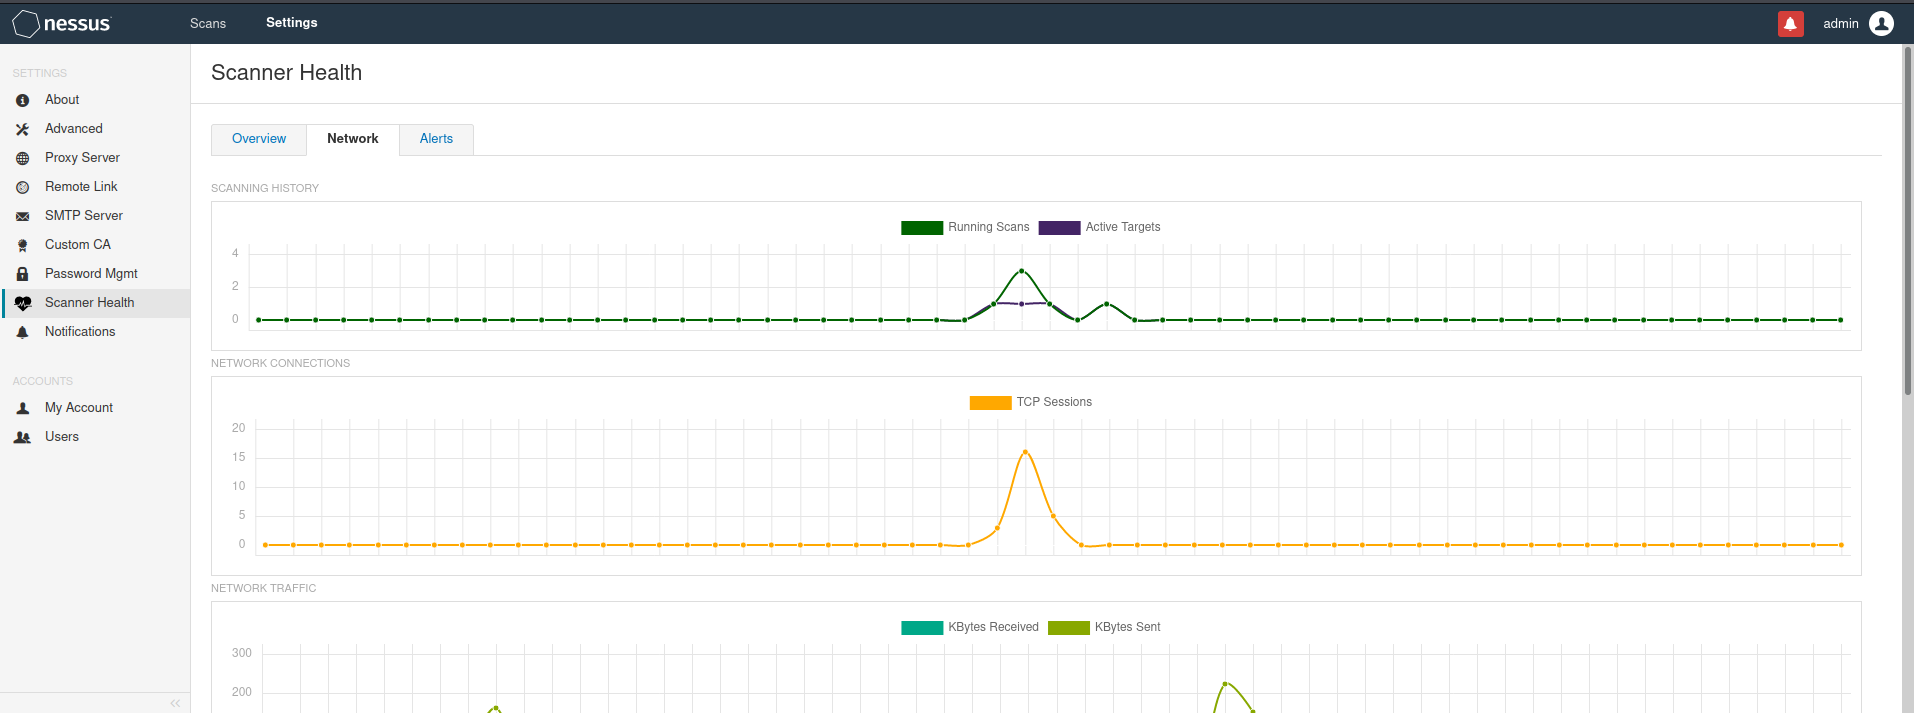Screen dimensions: 1914x713
Task: Click the Active Targets legend label
Action: pos(1123,227)
